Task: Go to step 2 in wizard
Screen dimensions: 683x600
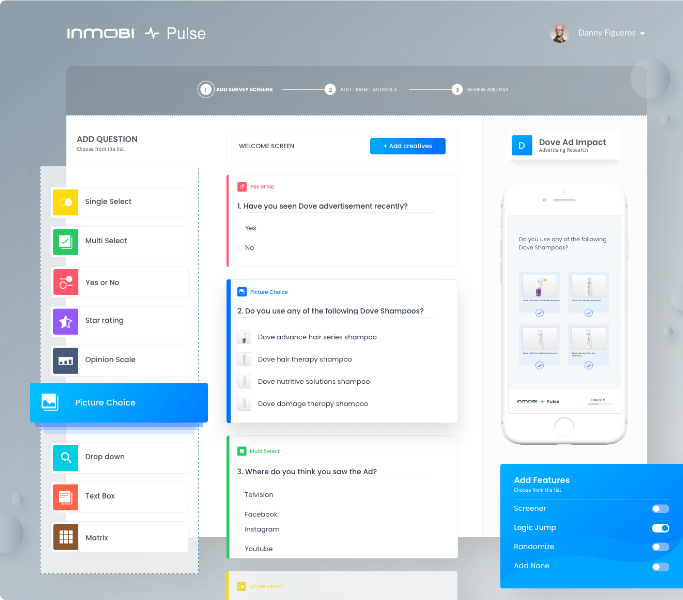Action: [x=330, y=89]
